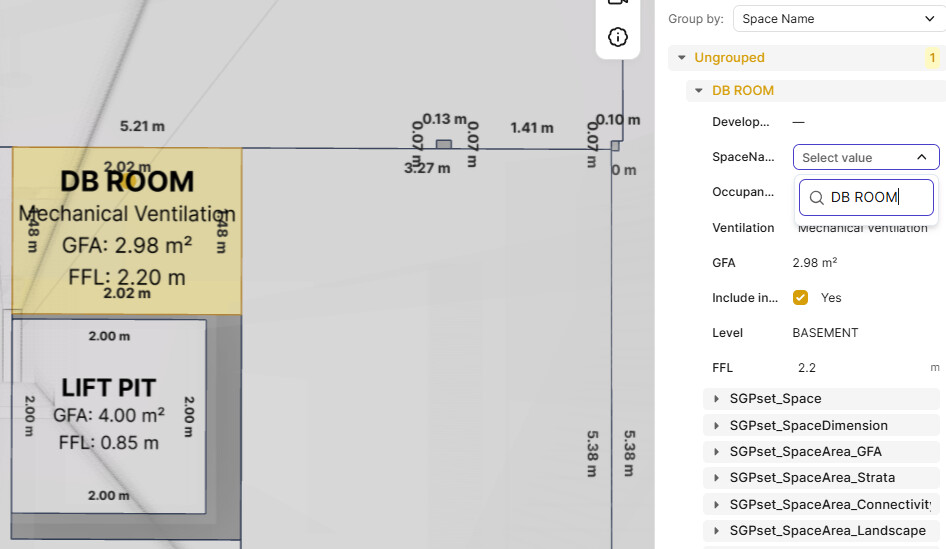Click the Ventilation property label
946x549 pixels.
pyautogui.click(x=743, y=227)
